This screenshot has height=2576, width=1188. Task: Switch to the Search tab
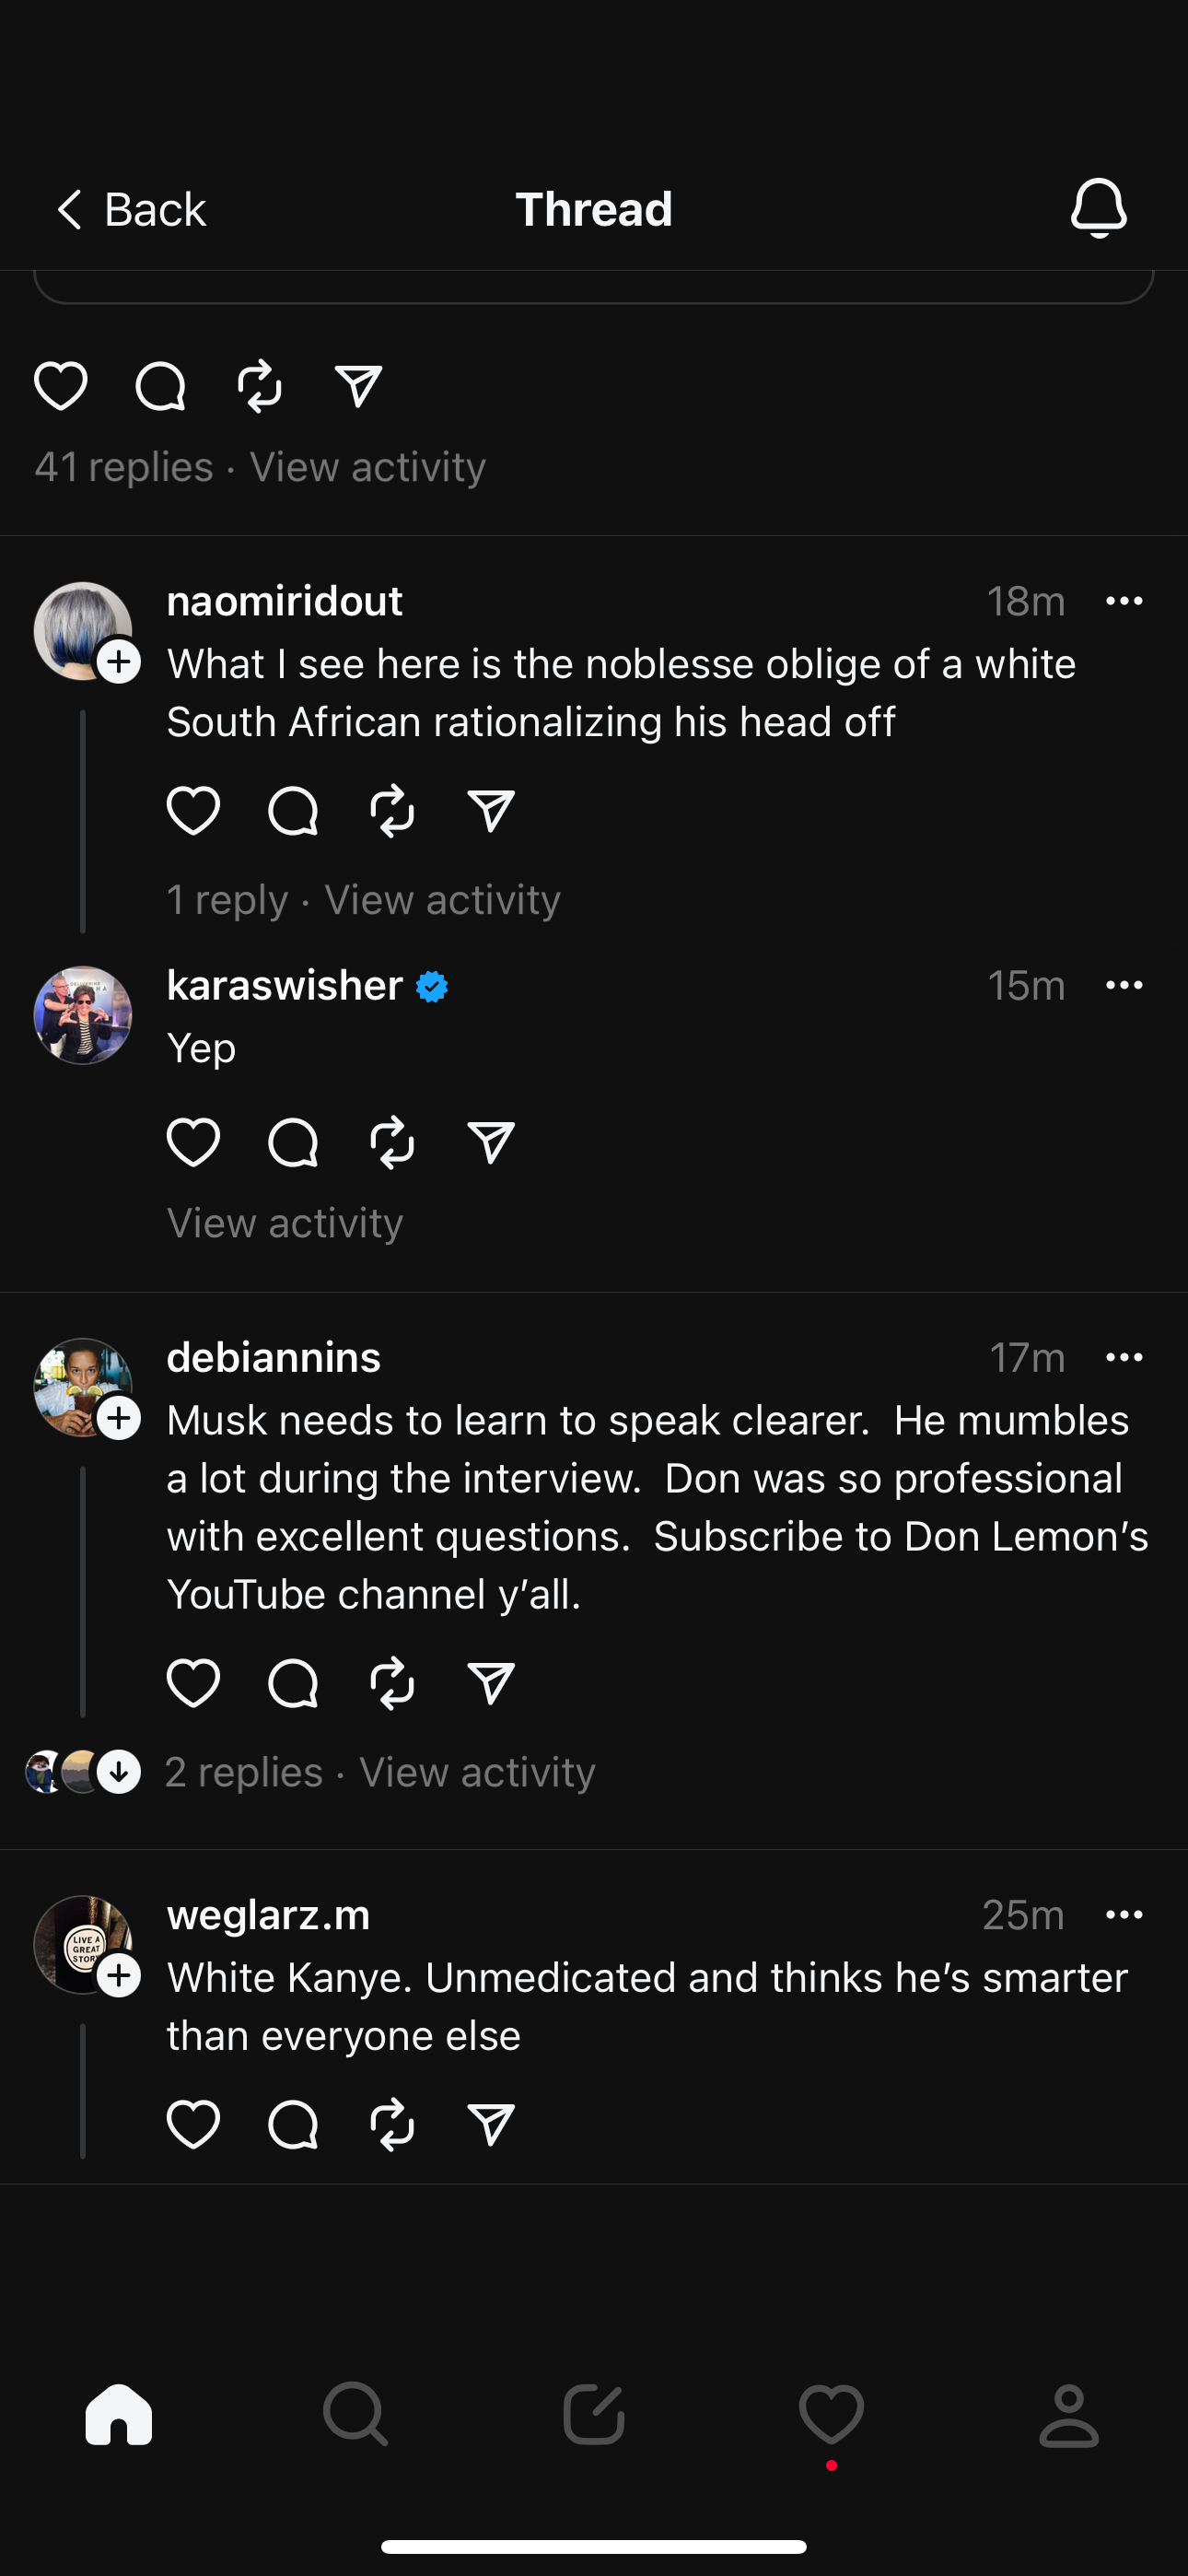click(356, 2414)
